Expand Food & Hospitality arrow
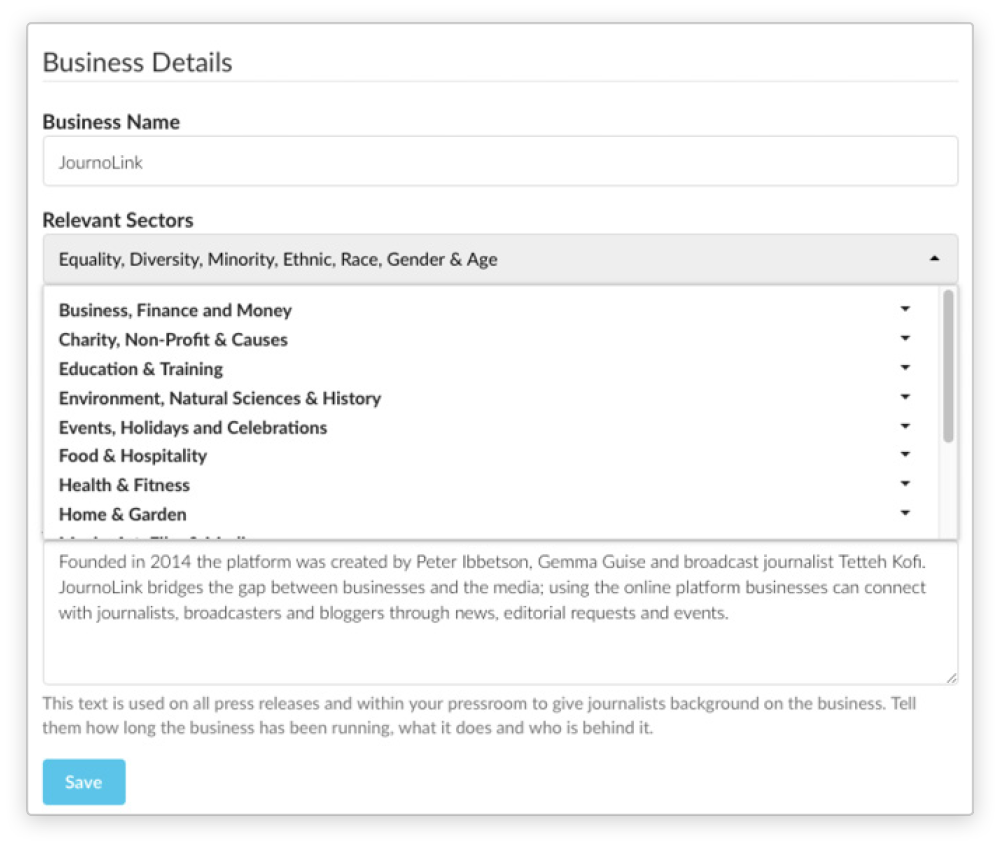This screenshot has width=1000, height=846. tap(905, 455)
